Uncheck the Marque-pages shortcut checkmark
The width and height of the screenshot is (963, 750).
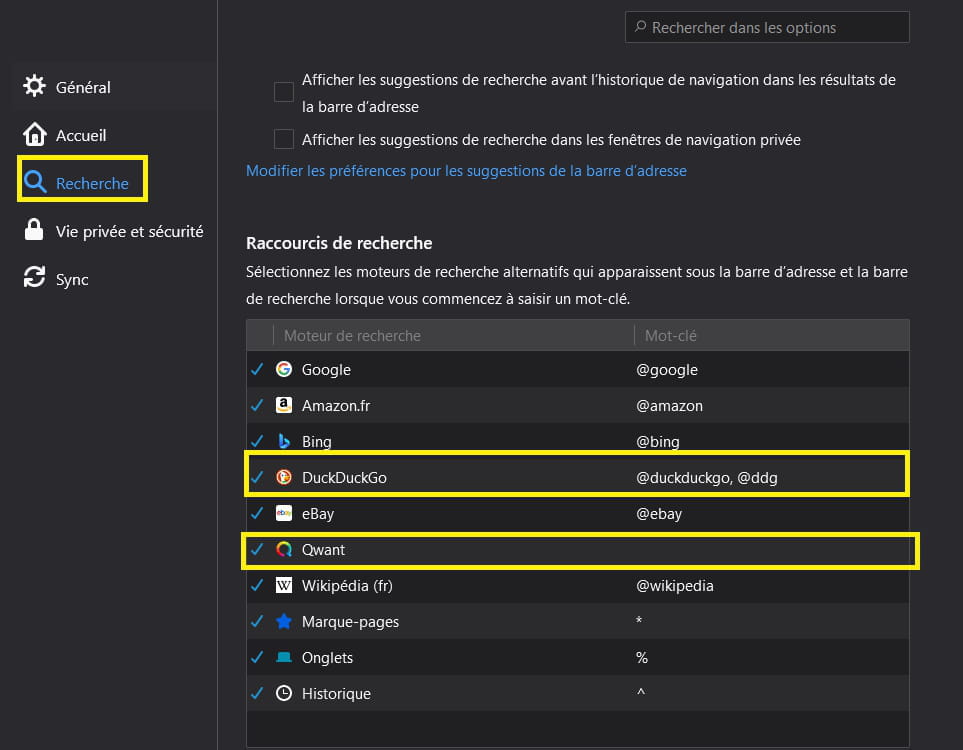[x=257, y=622]
